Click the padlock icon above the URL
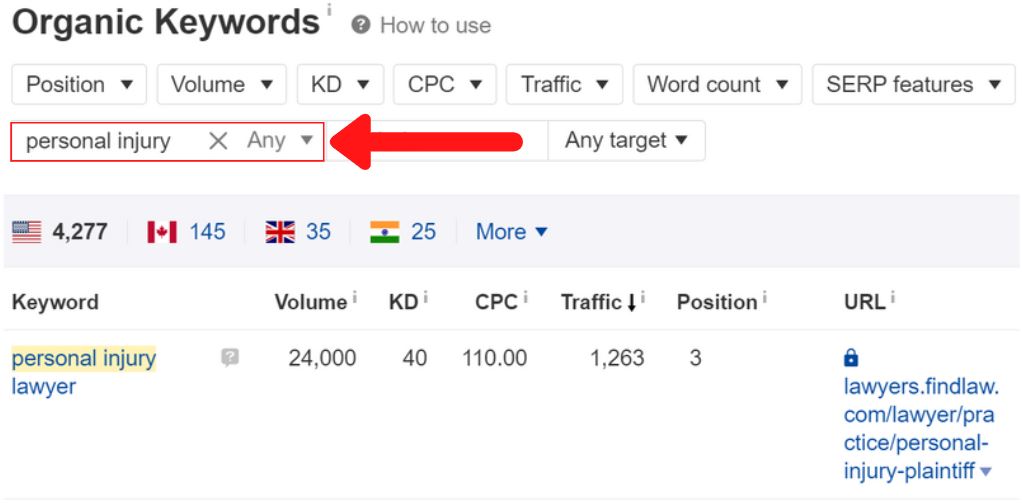Viewport: 1022px width, 503px height. [x=851, y=358]
